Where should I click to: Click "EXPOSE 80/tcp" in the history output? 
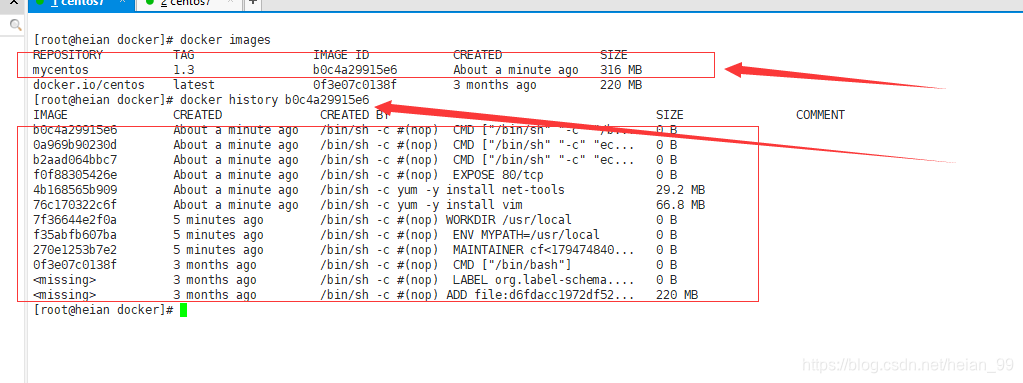point(498,175)
